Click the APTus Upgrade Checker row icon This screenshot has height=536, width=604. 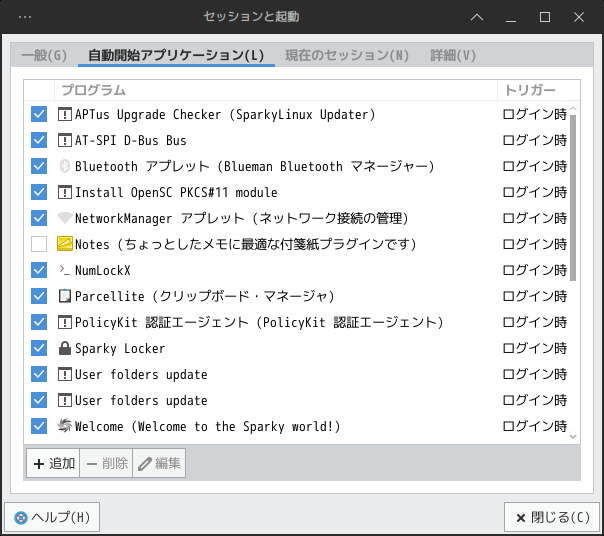point(64,114)
